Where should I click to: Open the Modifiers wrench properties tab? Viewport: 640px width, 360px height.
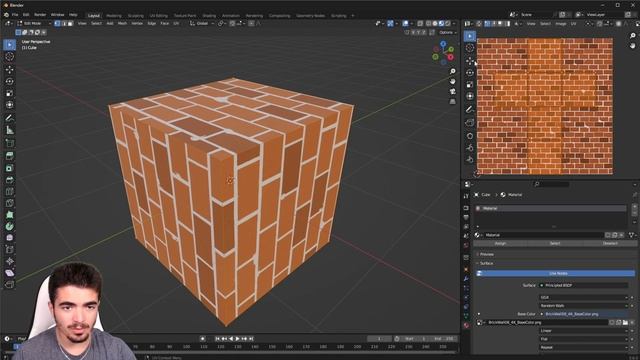point(466,279)
